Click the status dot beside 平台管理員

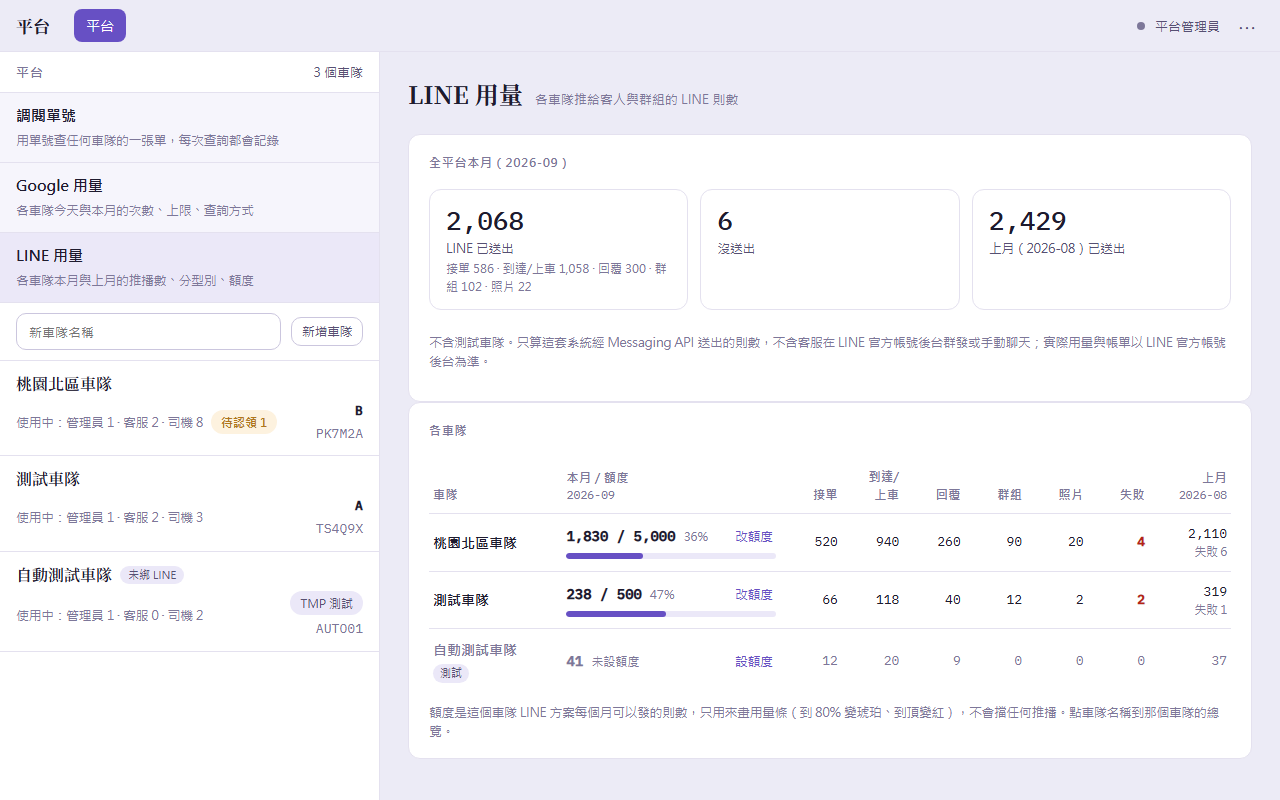(1141, 27)
